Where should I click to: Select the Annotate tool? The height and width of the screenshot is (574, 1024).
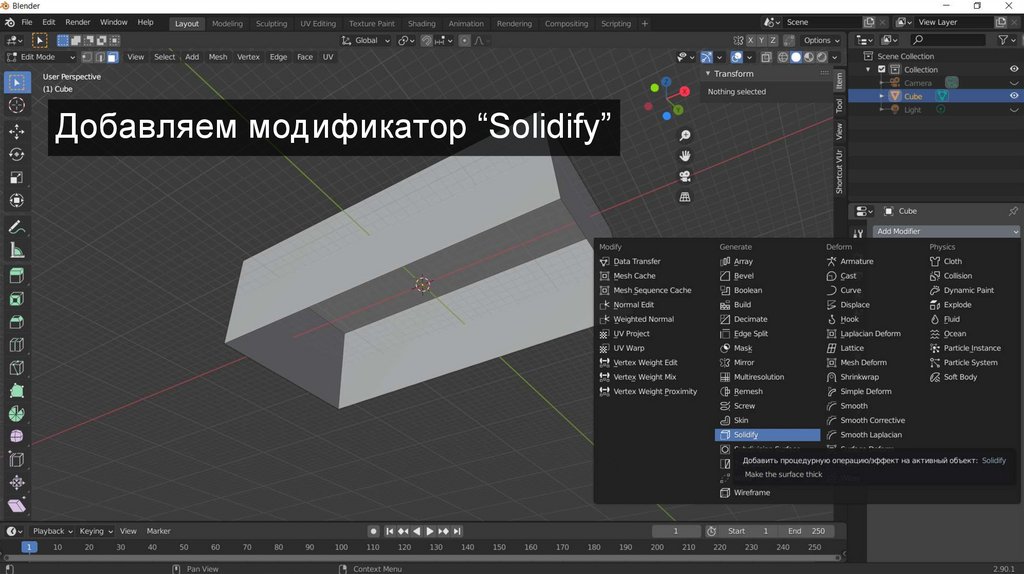click(x=17, y=227)
